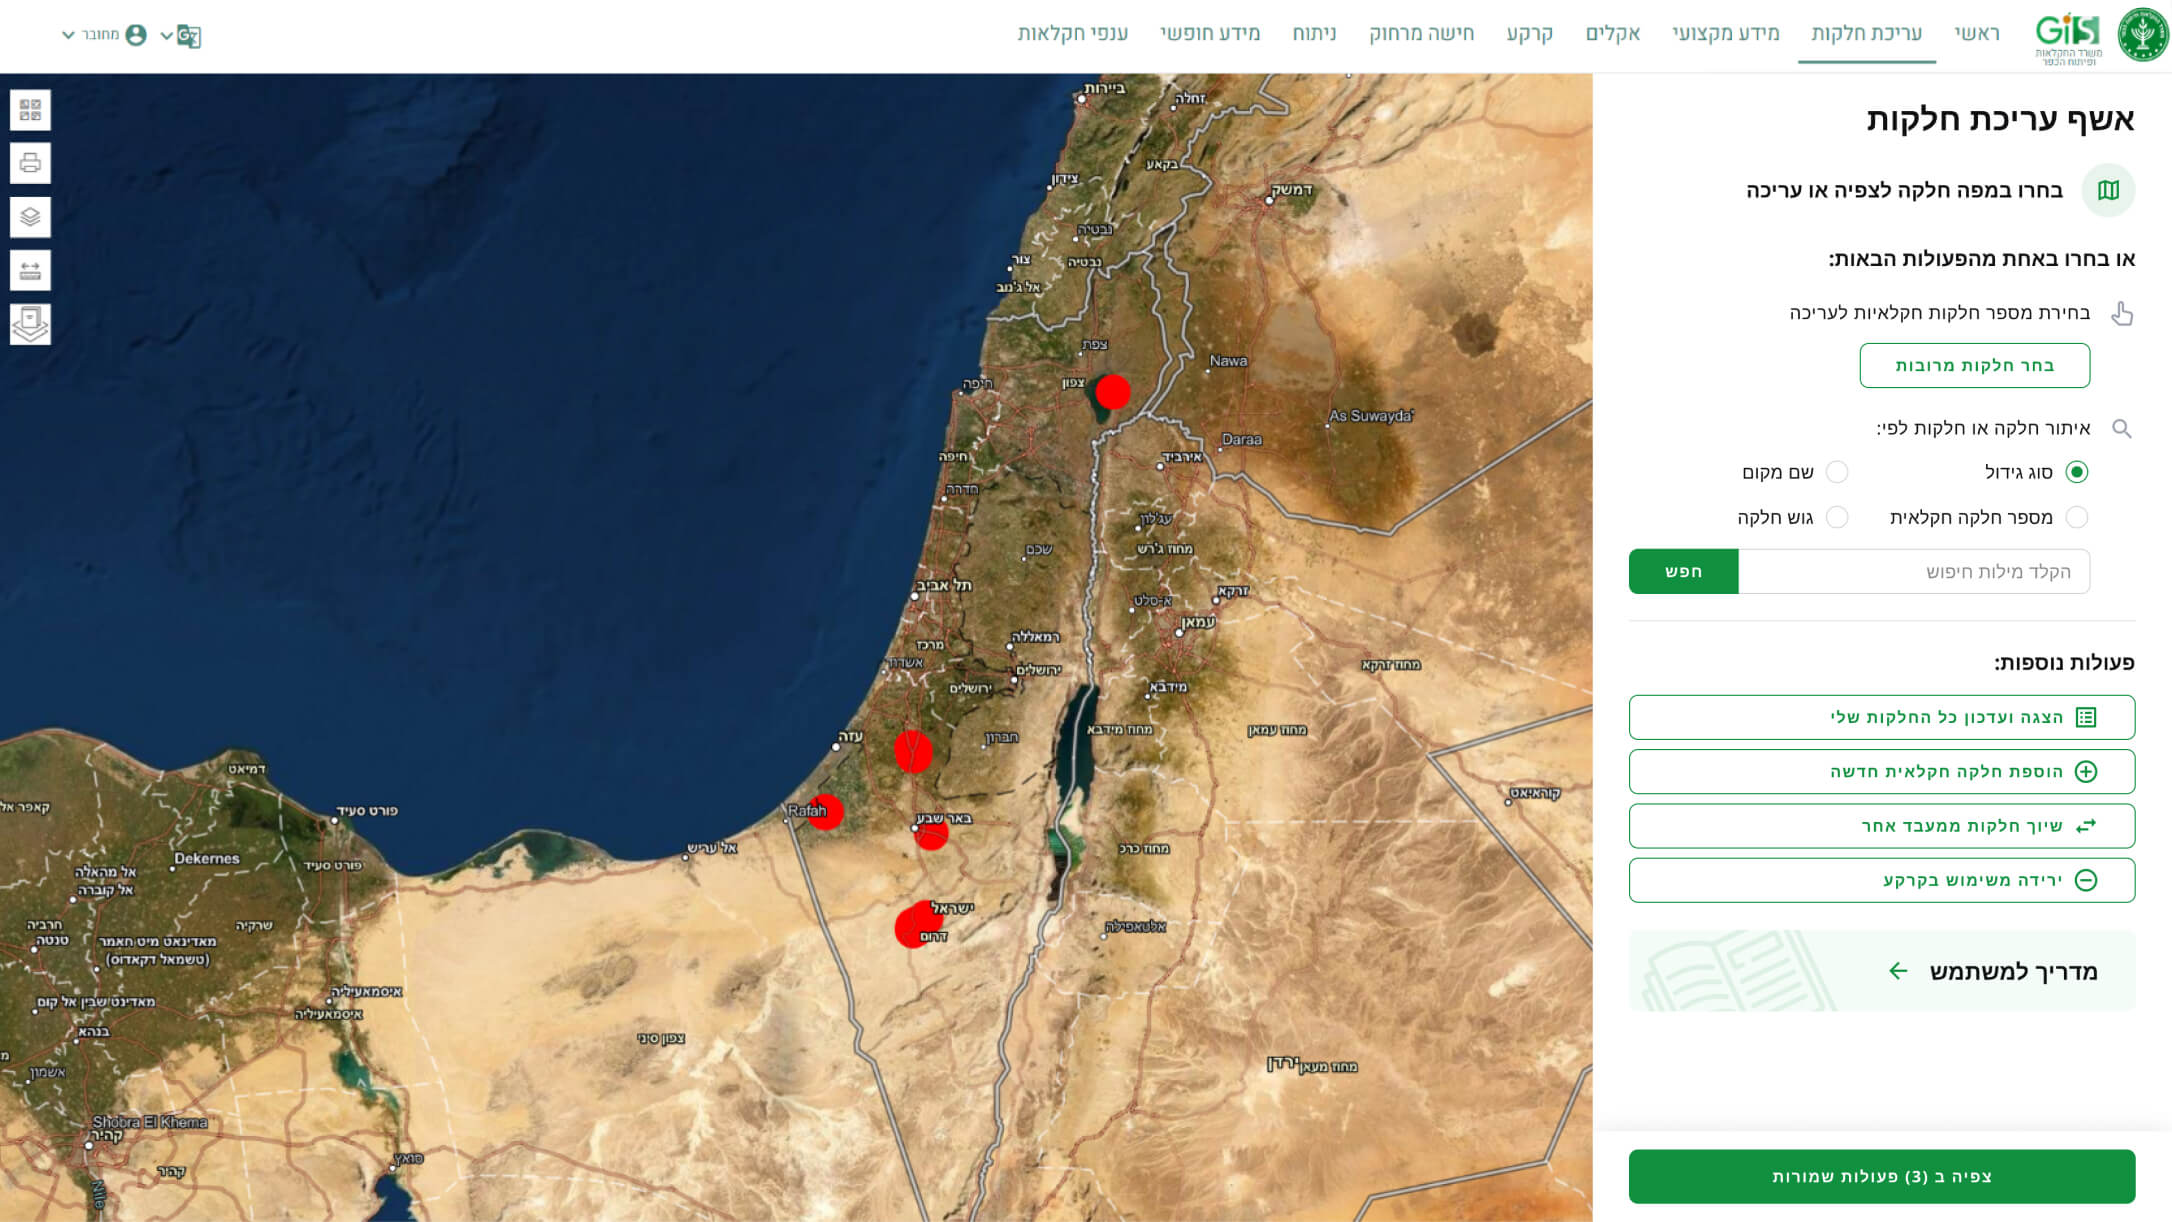Choose the 'גוש חלקה' radio option
The height and width of the screenshot is (1222, 2172).
coord(1837,517)
